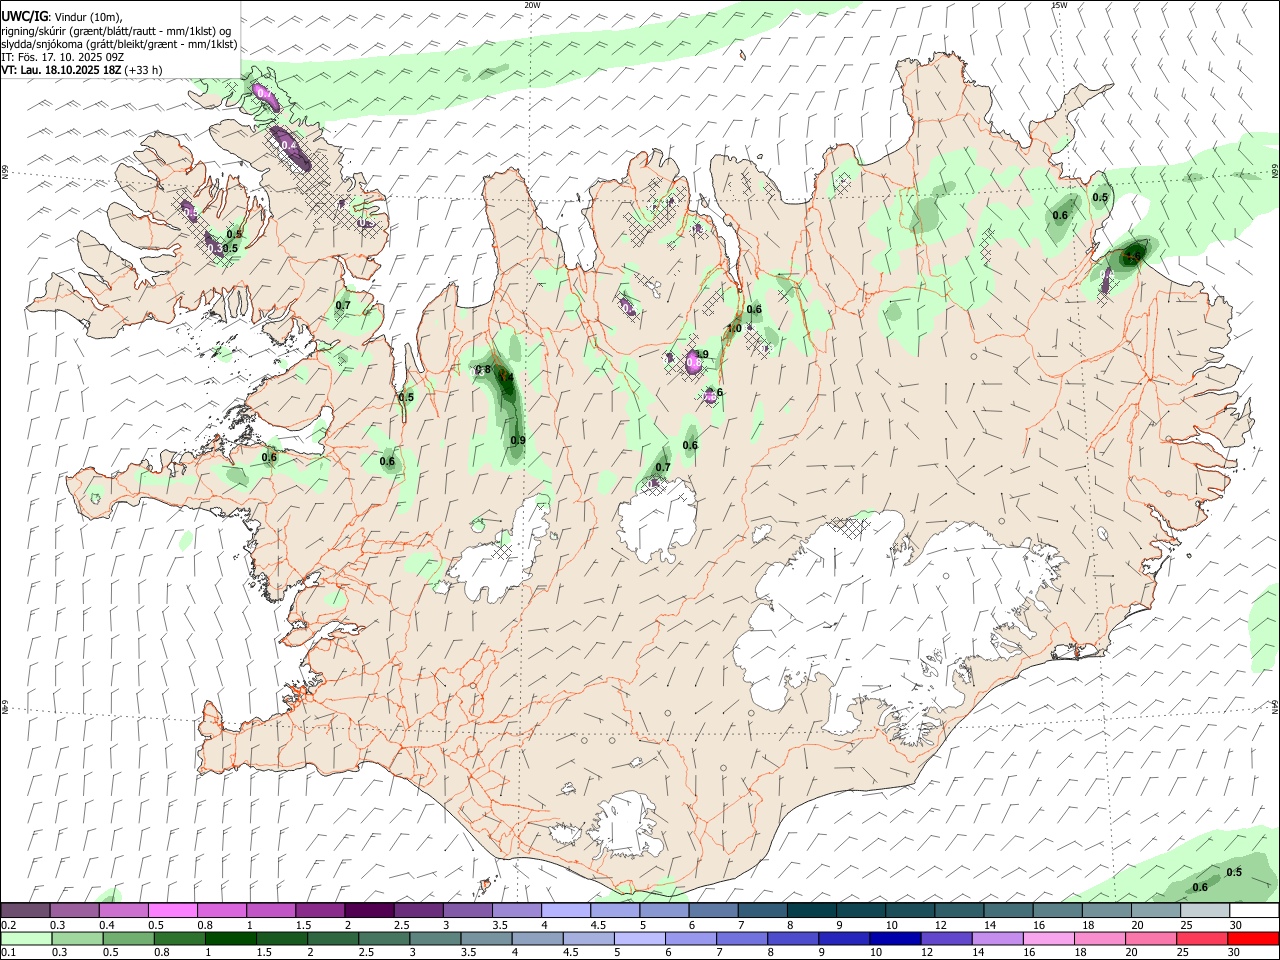Select darkest green rain swatch between 1 and 1.5
The height and width of the screenshot is (960, 1280).
tap(231, 938)
